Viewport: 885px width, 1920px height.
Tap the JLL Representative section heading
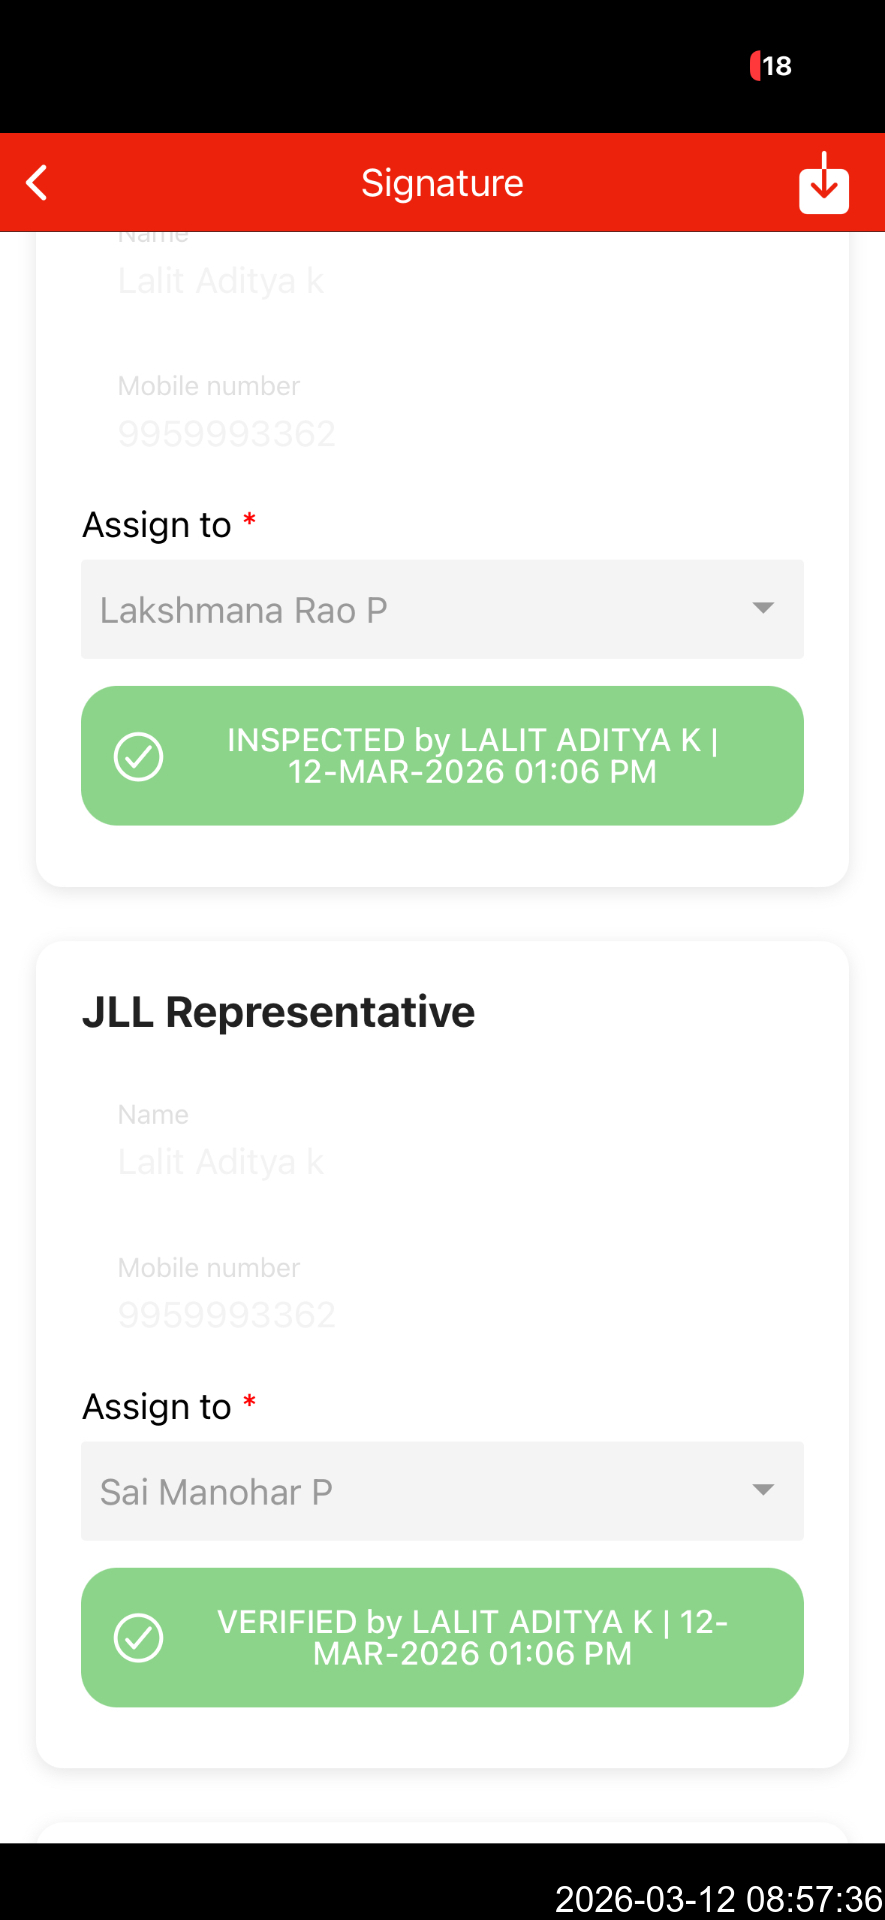(278, 1012)
